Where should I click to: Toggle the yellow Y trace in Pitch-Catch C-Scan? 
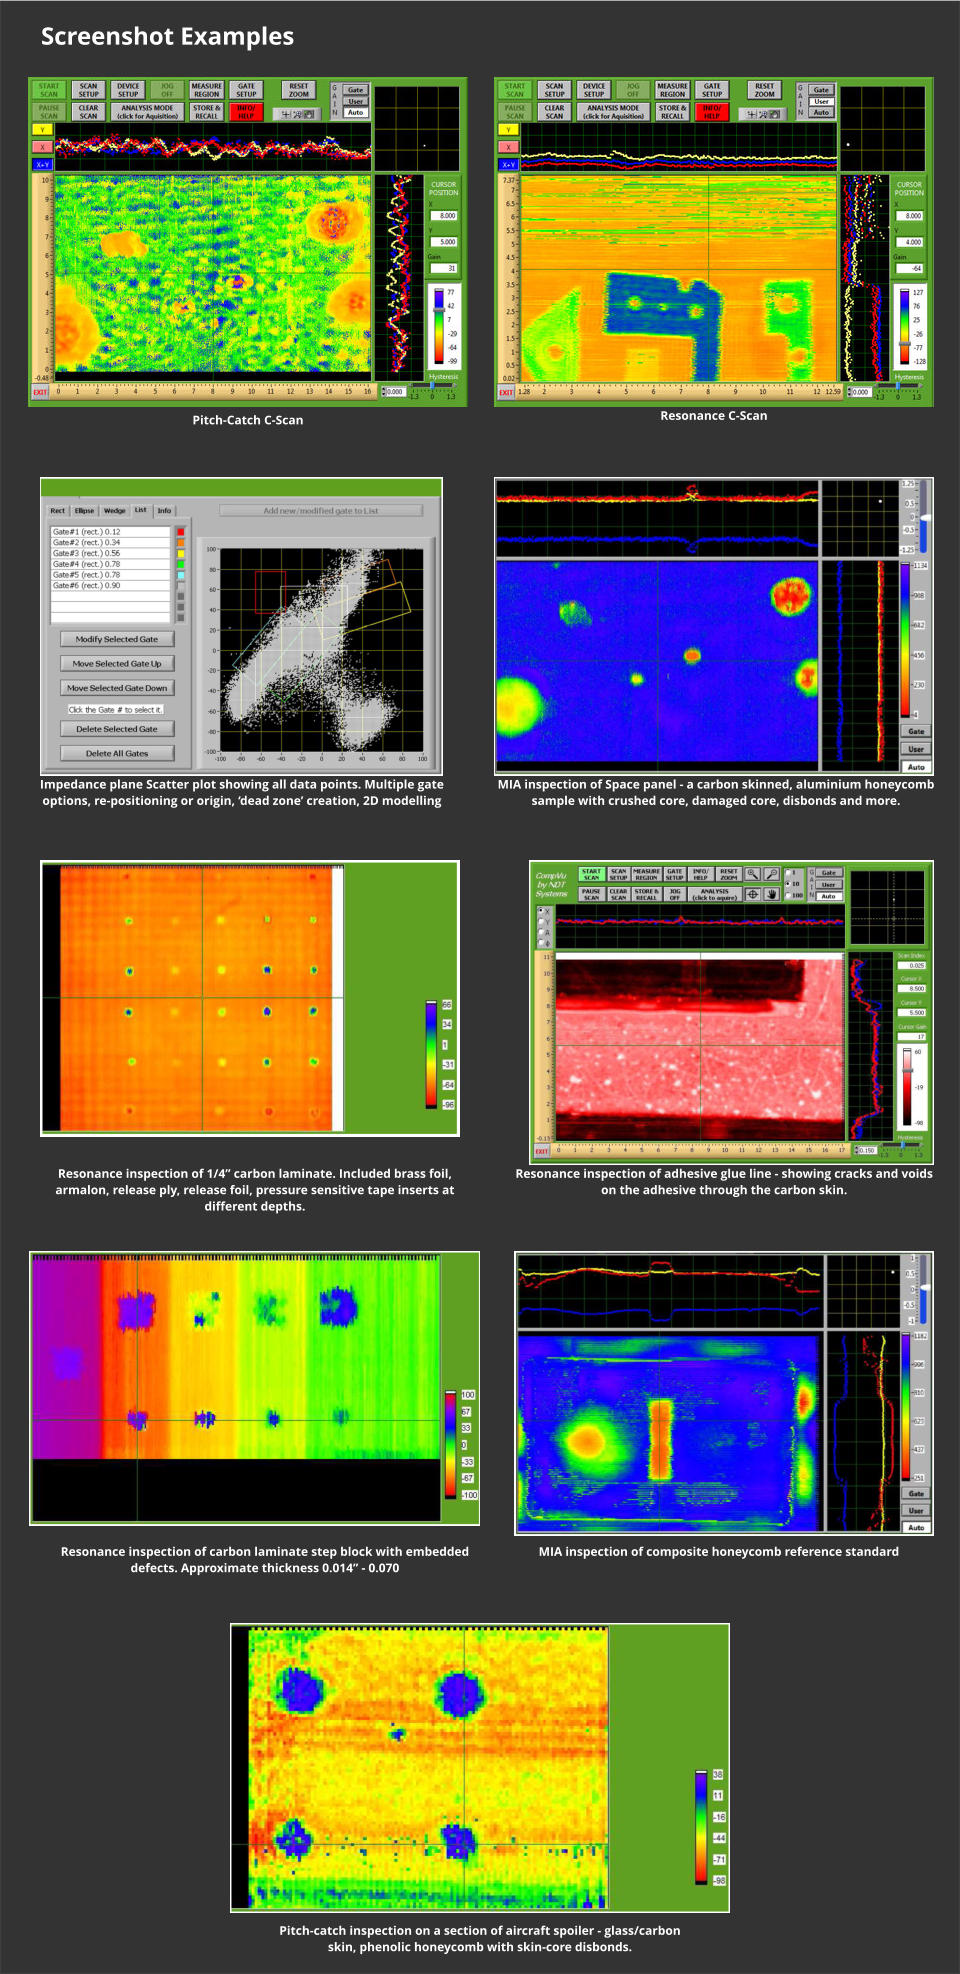(42, 129)
